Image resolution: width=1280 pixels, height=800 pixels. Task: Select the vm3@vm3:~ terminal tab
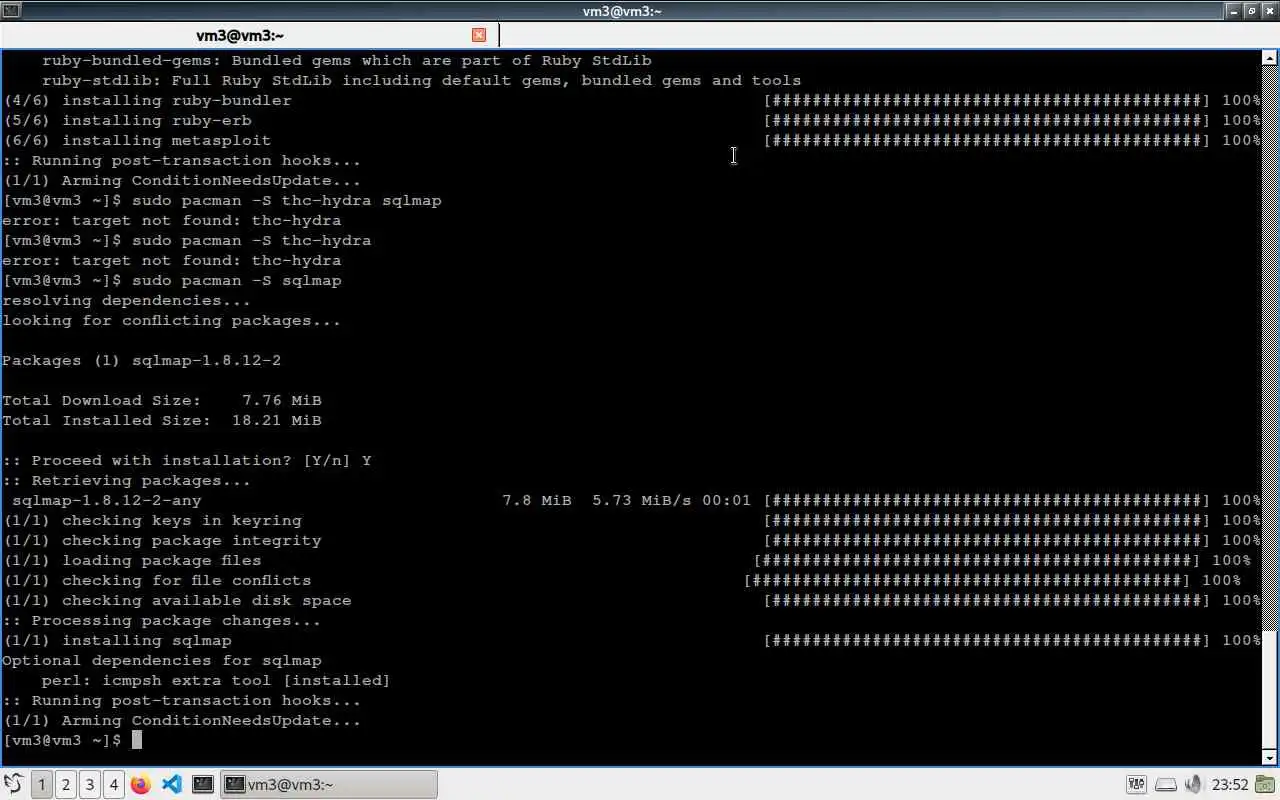tap(240, 35)
